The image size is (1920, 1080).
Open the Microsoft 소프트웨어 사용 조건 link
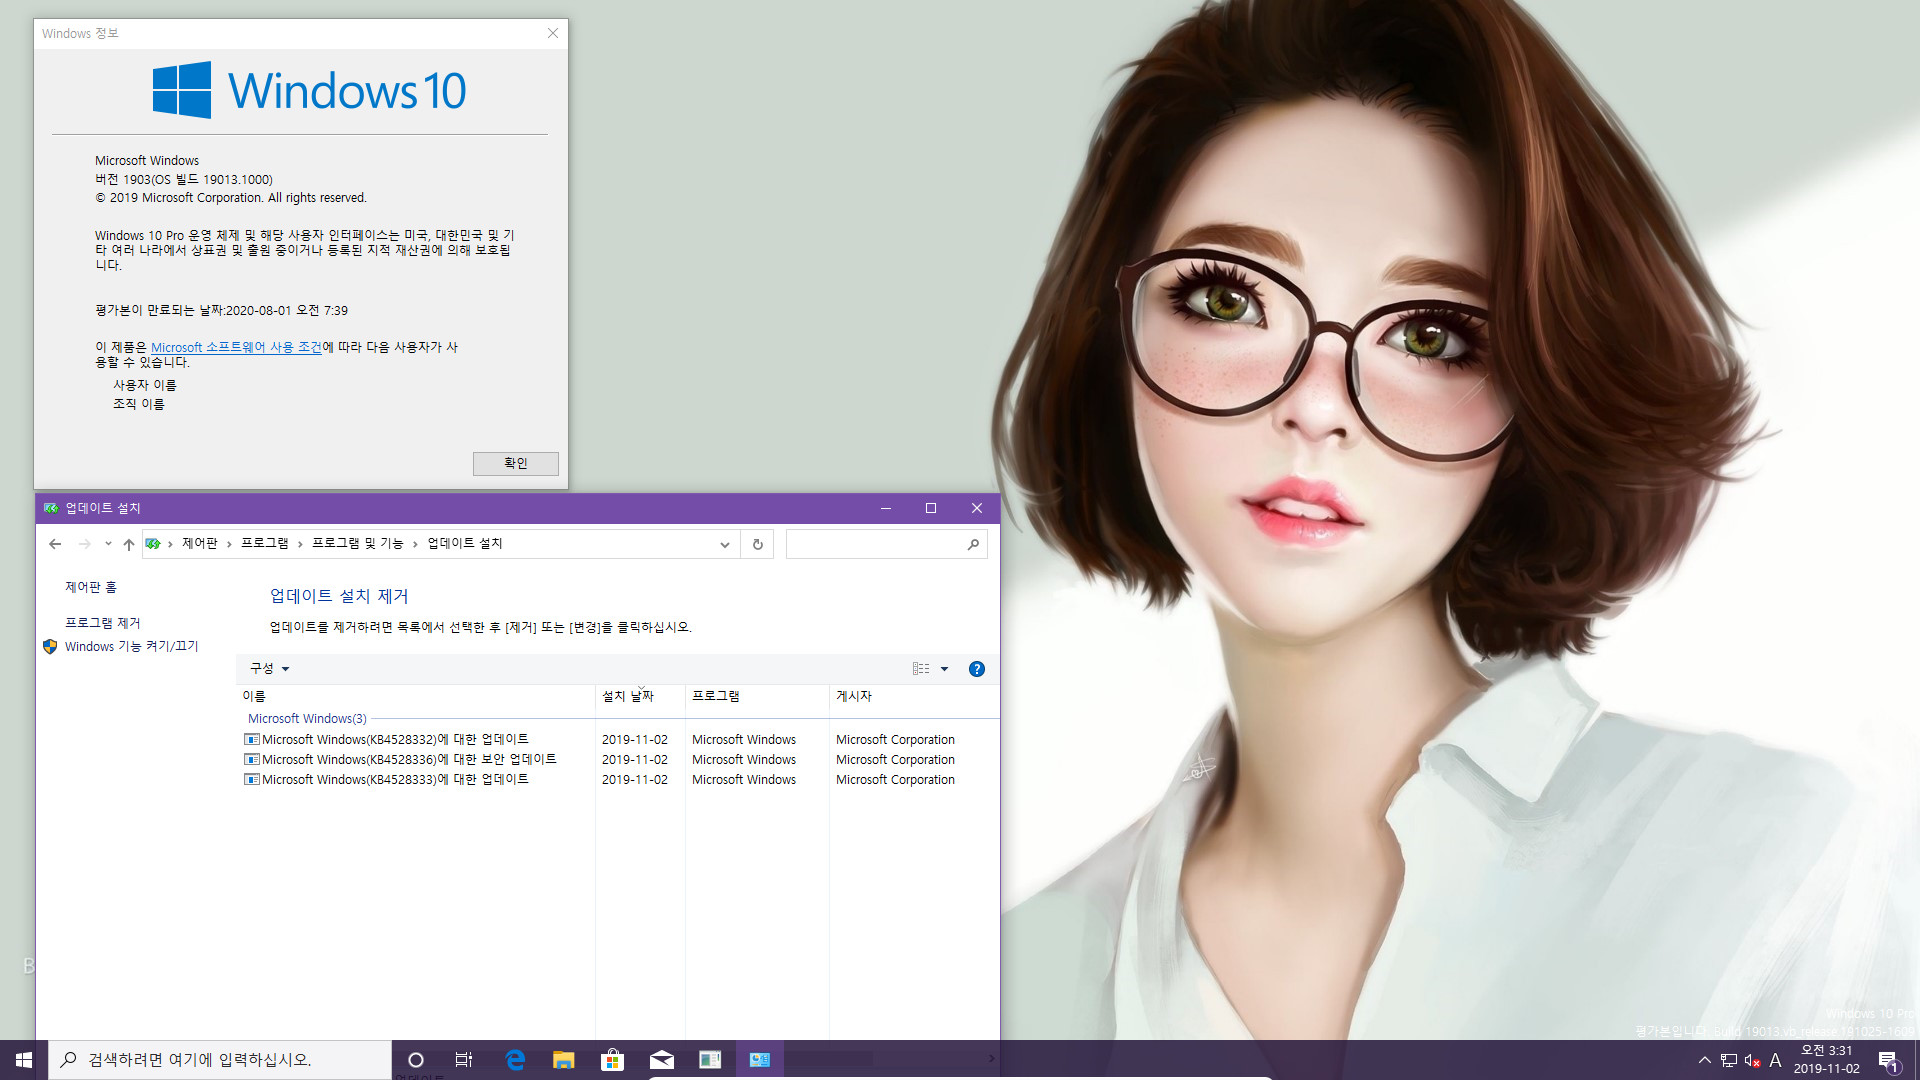click(x=236, y=347)
